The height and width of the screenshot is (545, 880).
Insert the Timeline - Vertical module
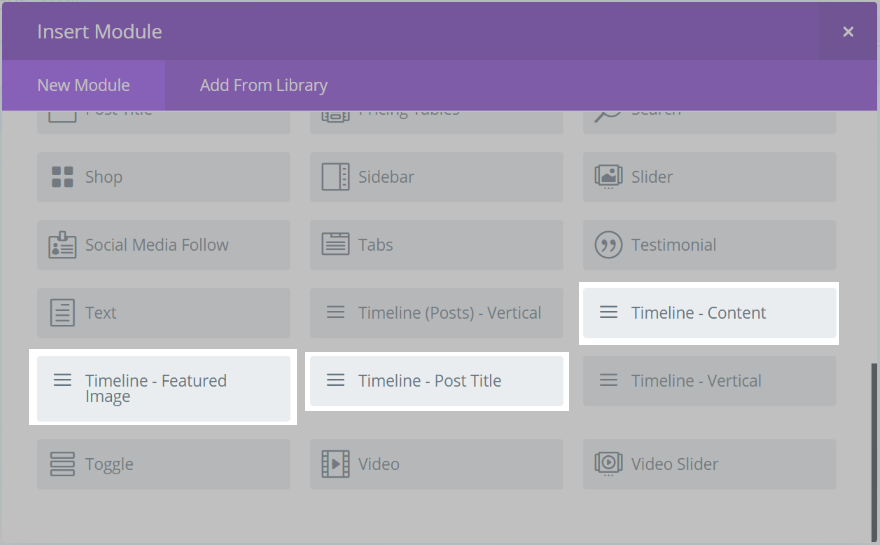[709, 381]
